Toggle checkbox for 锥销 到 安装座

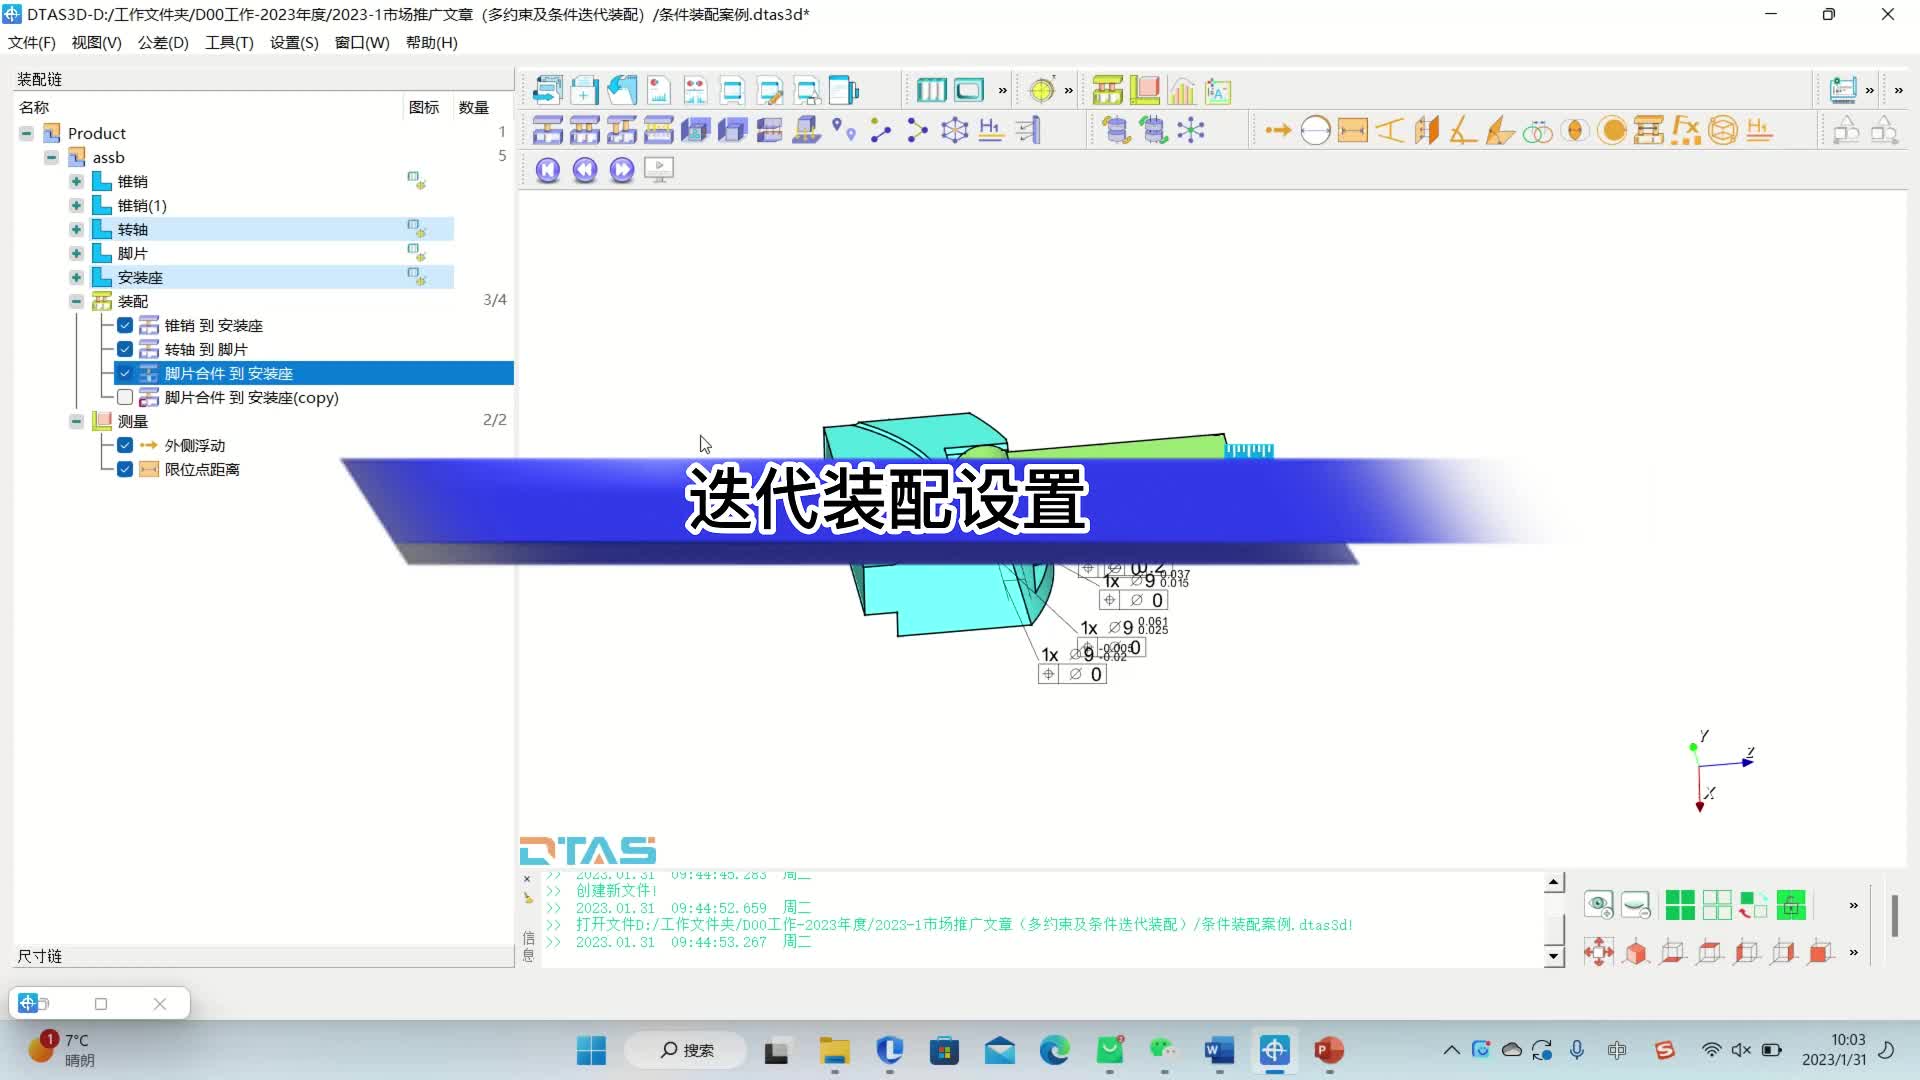pyautogui.click(x=125, y=324)
